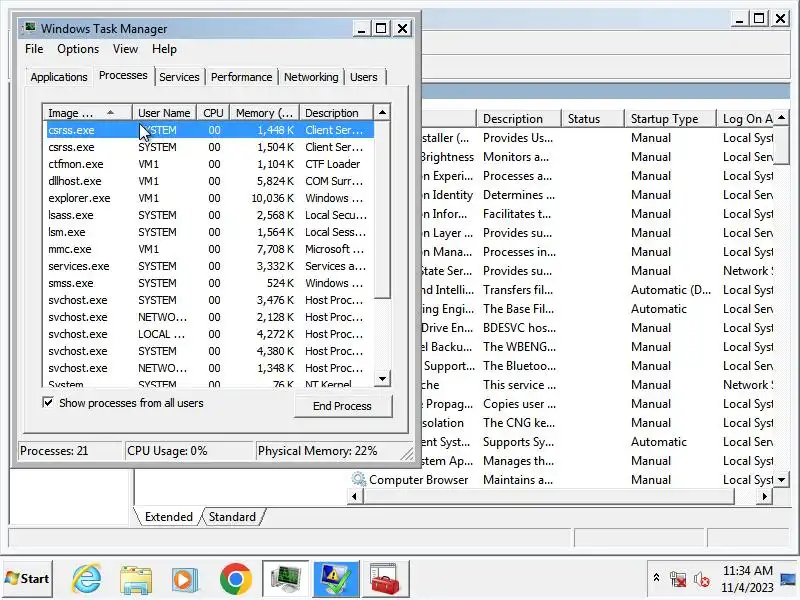Viewport: 800px width, 600px height.
Task: Select the services.exe process
Action: point(210,266)
